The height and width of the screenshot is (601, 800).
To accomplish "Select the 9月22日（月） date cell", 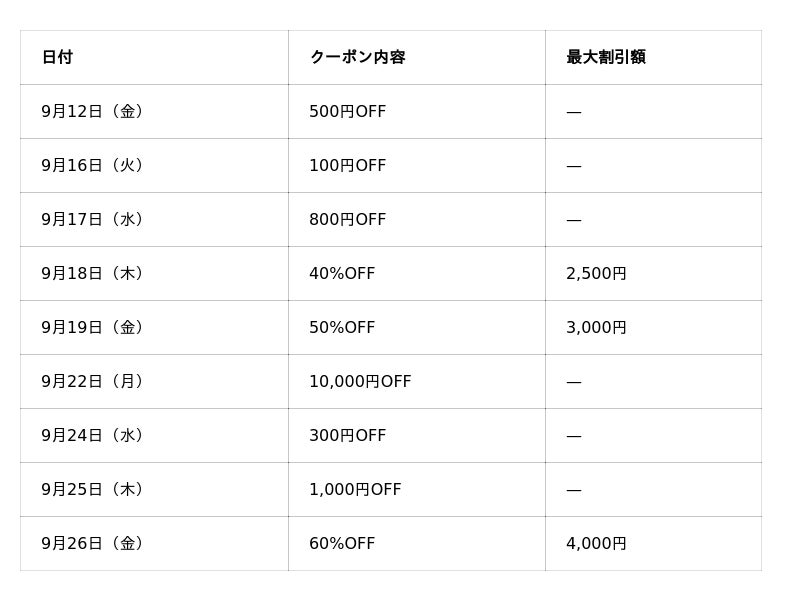I will click(92, 381).
